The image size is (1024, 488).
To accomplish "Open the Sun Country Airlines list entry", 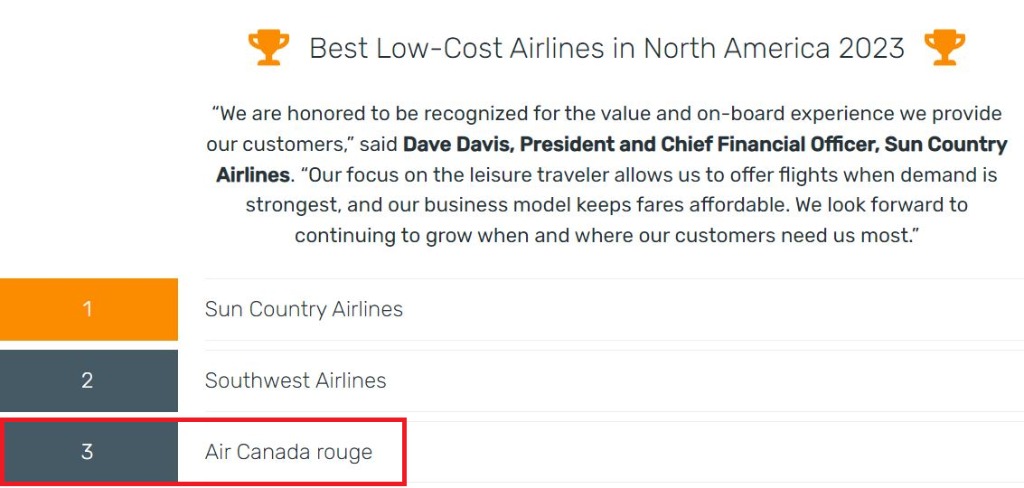I will (x=304, y=309).
